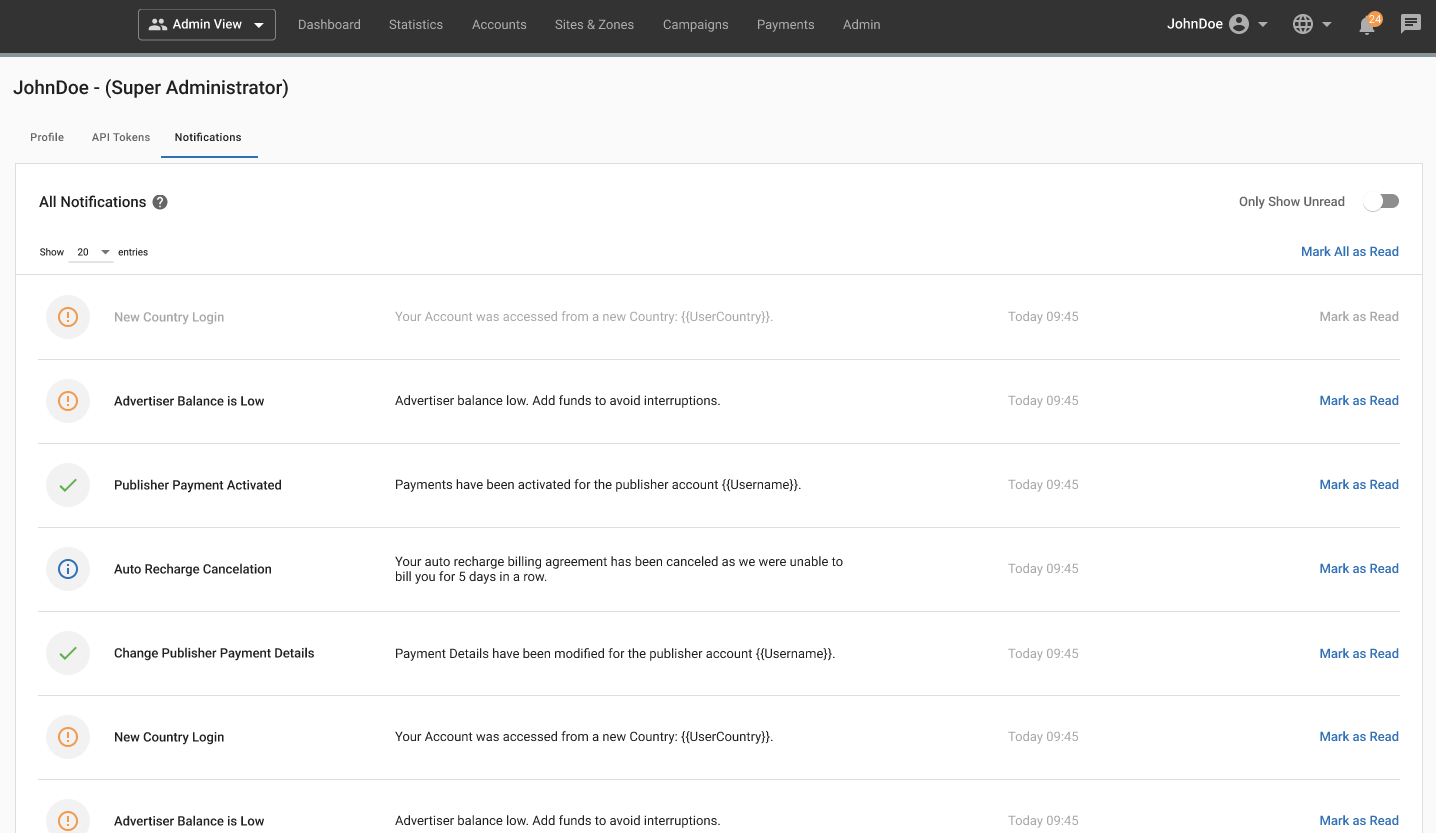
Task: Click the warning icon for greyed New Country Login
Action: tap(68, 317)
